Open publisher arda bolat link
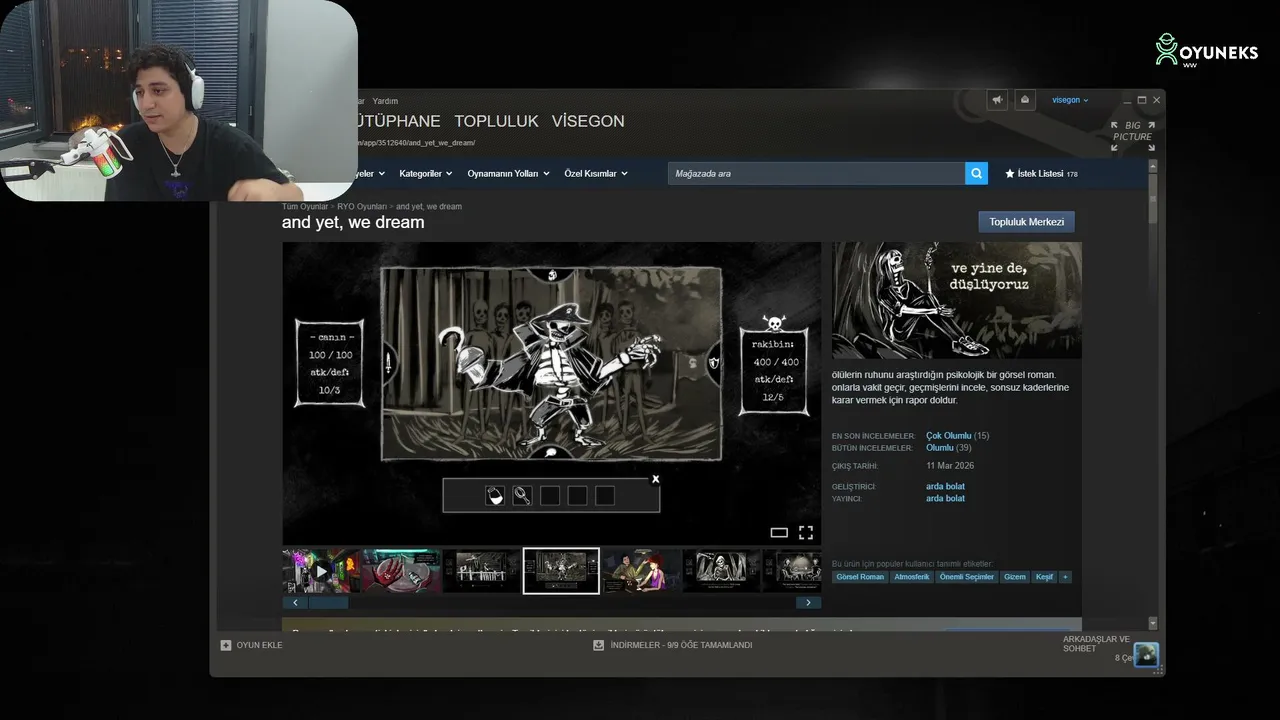This screenshot has height=720, width=1280. pos(945,498)
